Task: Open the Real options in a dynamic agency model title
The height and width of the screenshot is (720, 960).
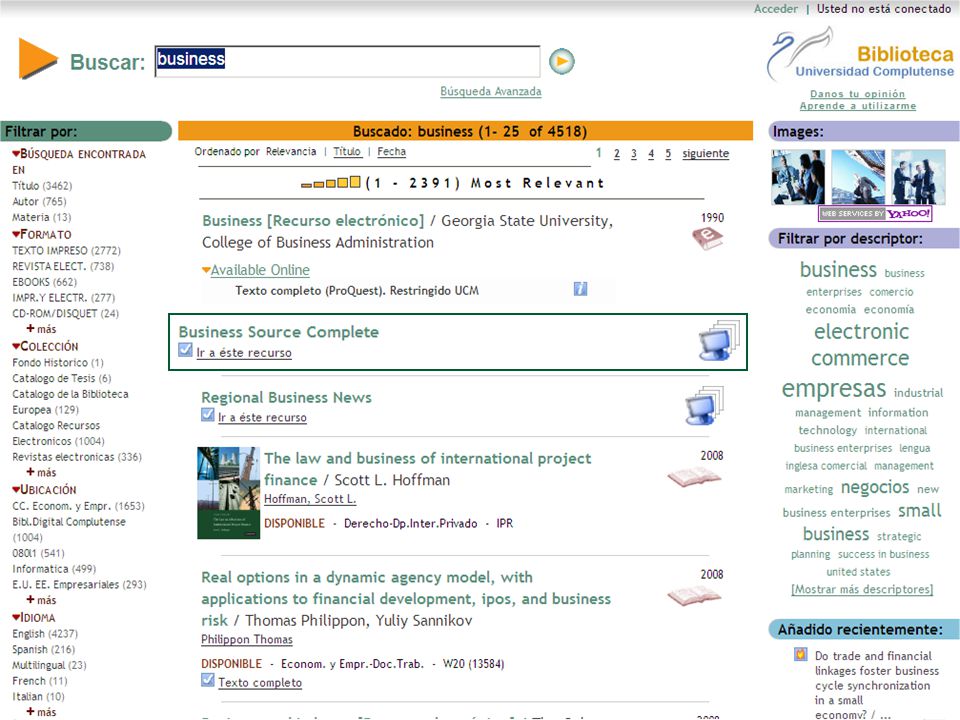Action: [x=406, y=599]
